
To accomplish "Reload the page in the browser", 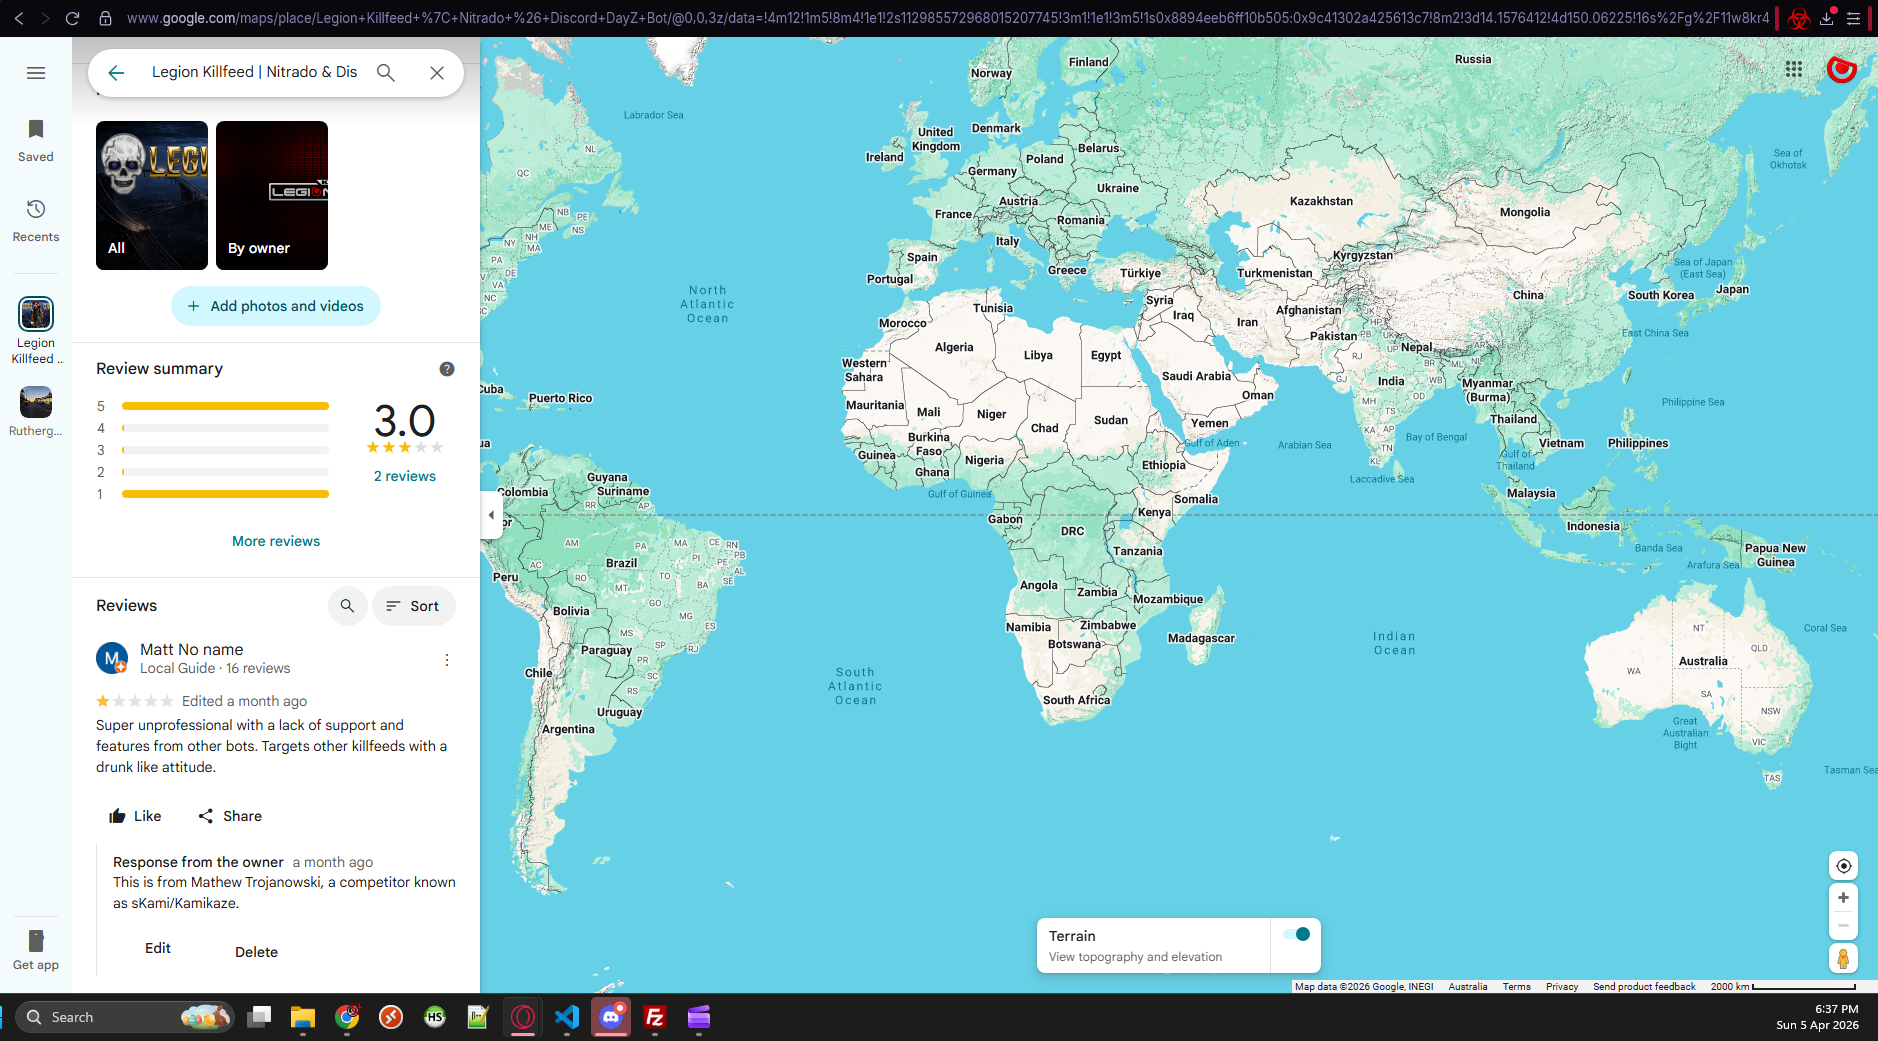I will point(72,18).
